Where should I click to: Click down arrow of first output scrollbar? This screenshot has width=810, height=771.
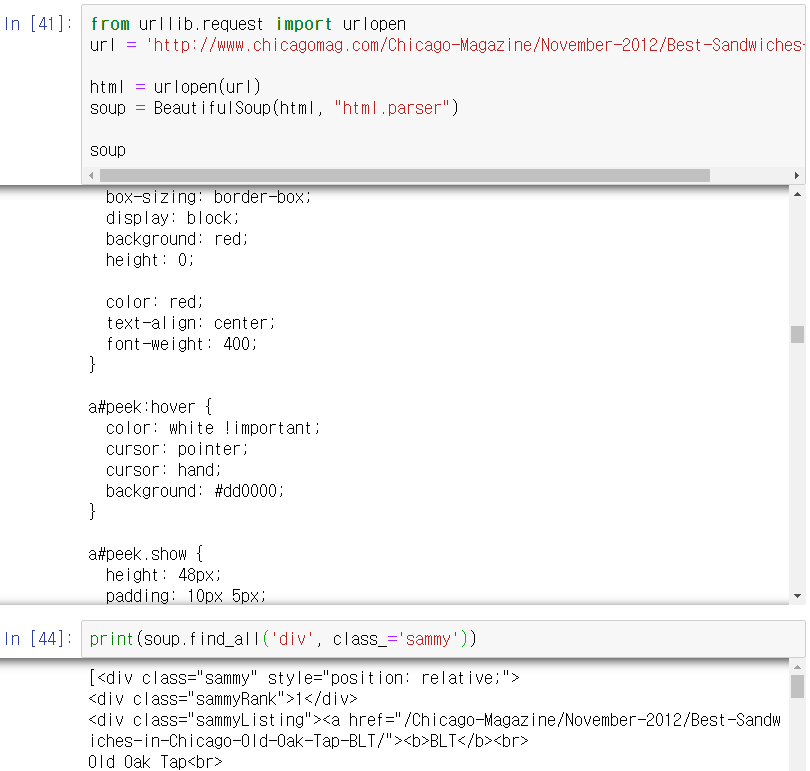[x=797, y=596]
